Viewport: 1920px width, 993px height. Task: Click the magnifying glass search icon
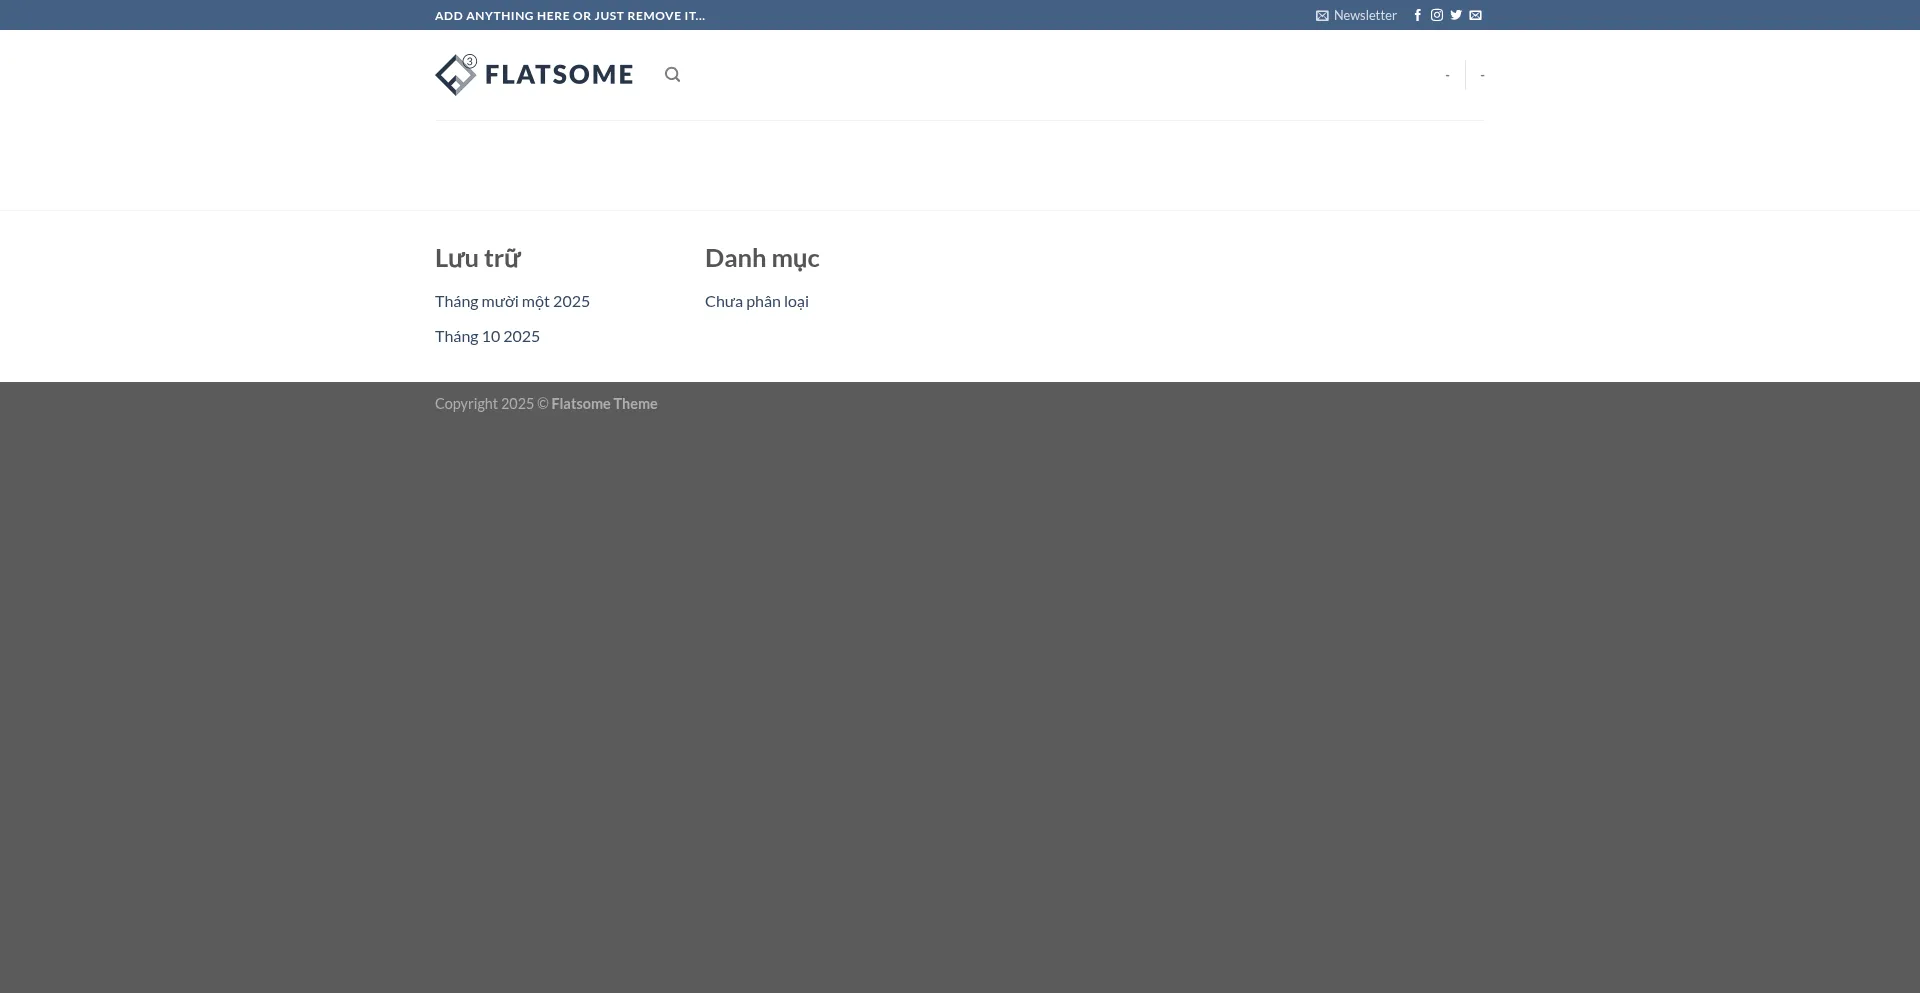coord(672,75)
